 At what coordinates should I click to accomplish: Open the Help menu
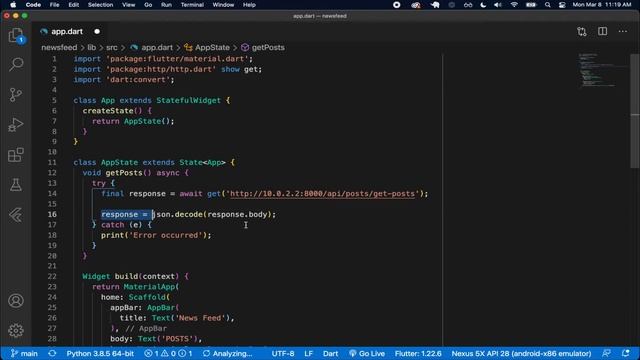click(x=249, y=5)
